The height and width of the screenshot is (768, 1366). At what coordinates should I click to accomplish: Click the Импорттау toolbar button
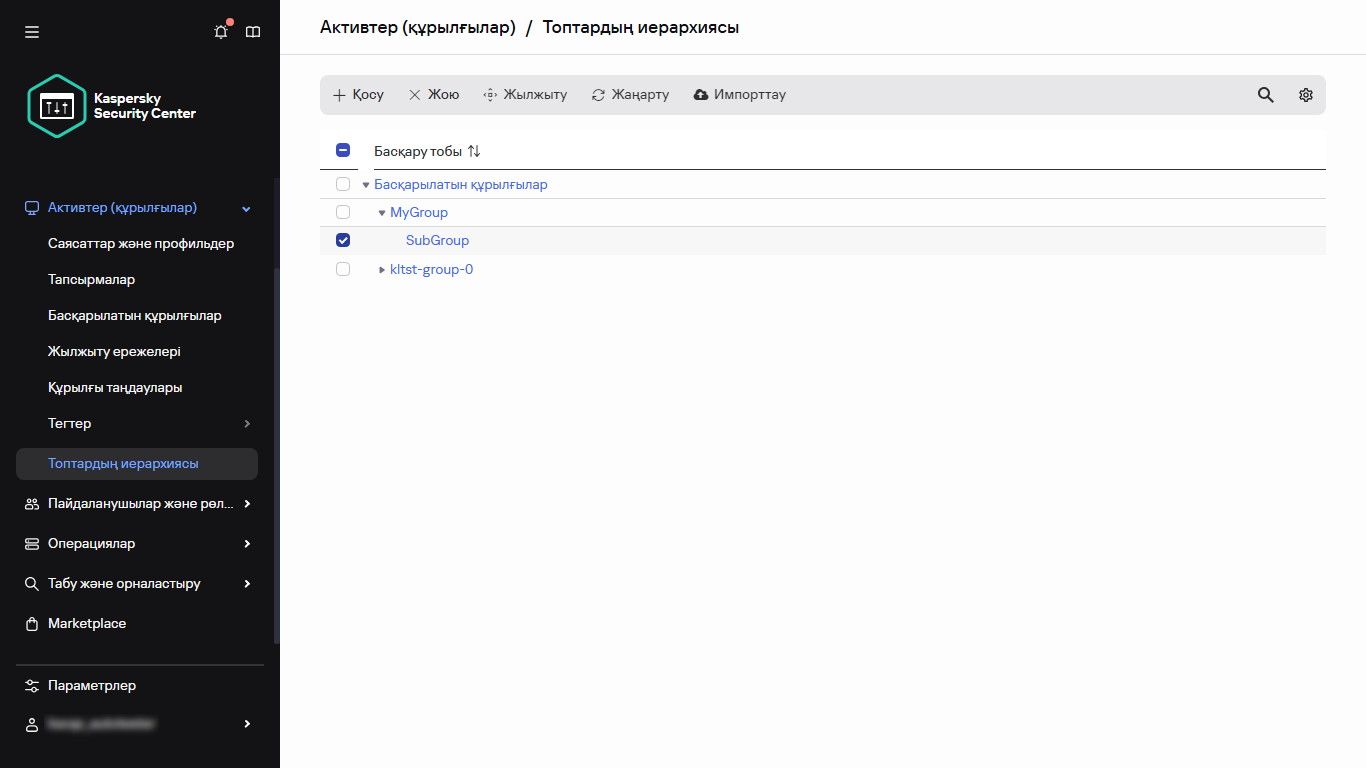(x=739, y=94)
